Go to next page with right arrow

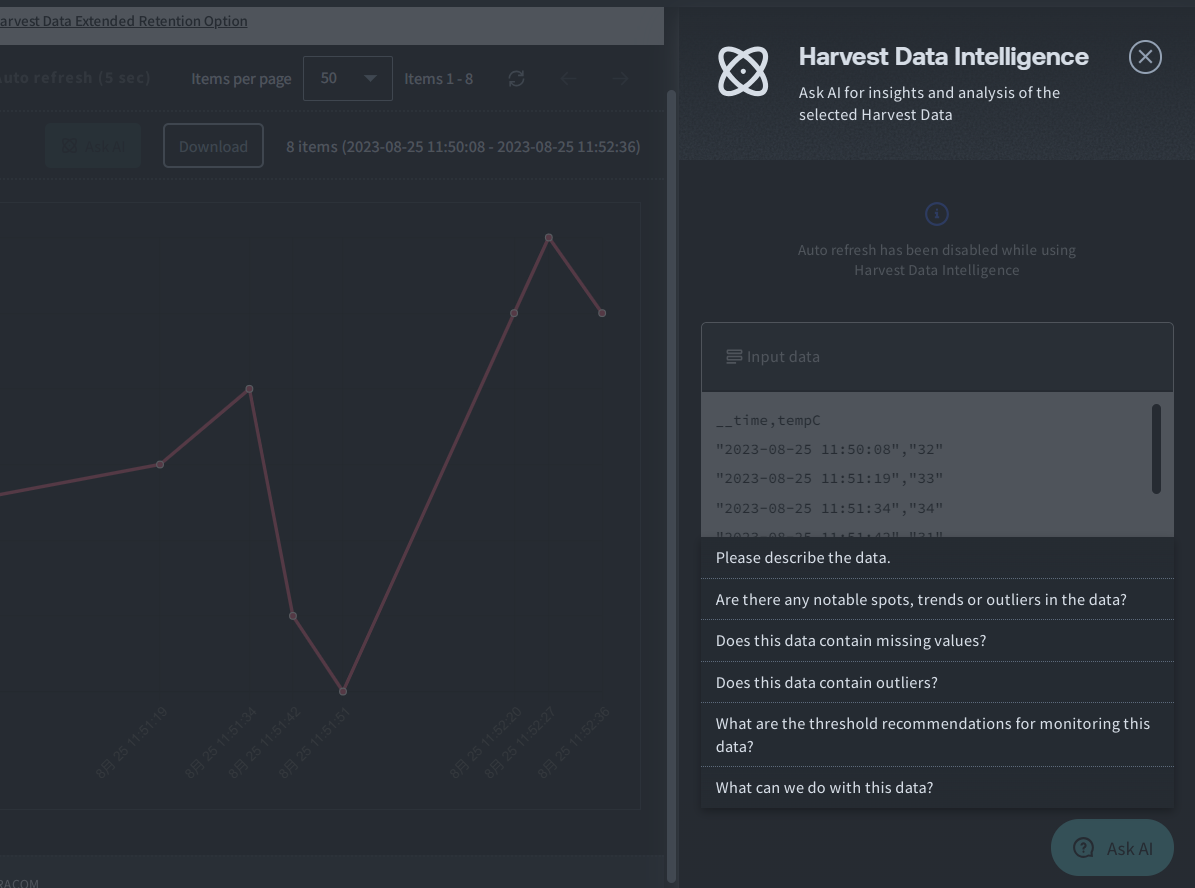[x=620, y=78]
